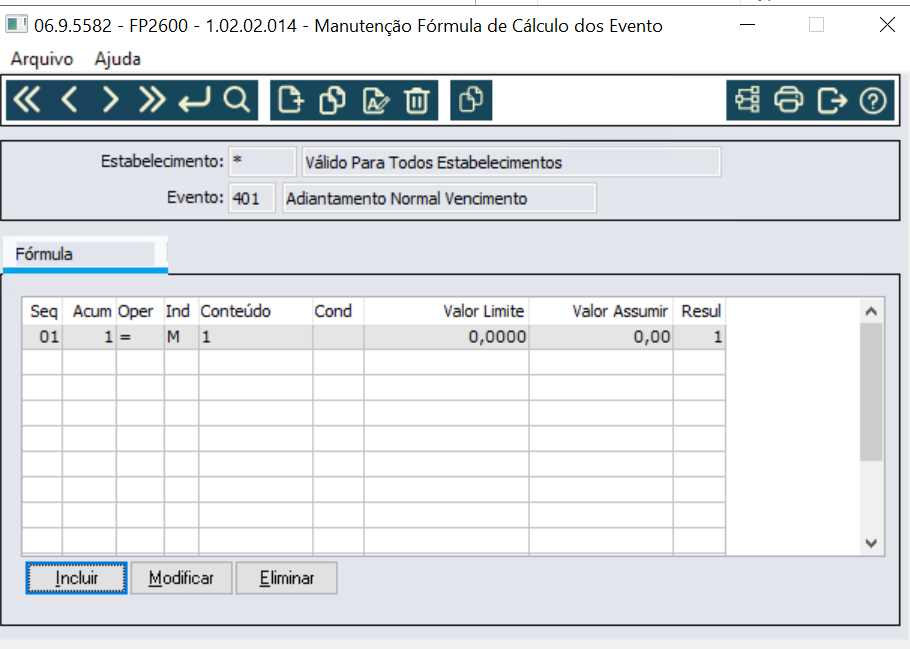910x649 pixels.
Task: Click the standalone copy formula icon
Action: pos(471,100)
